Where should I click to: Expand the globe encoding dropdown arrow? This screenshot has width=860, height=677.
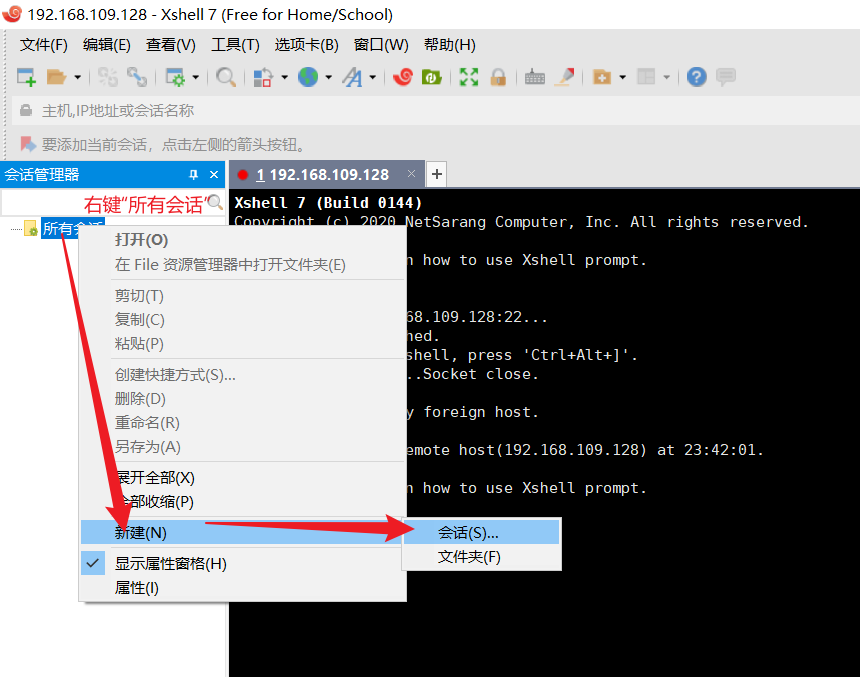point(329,77)
